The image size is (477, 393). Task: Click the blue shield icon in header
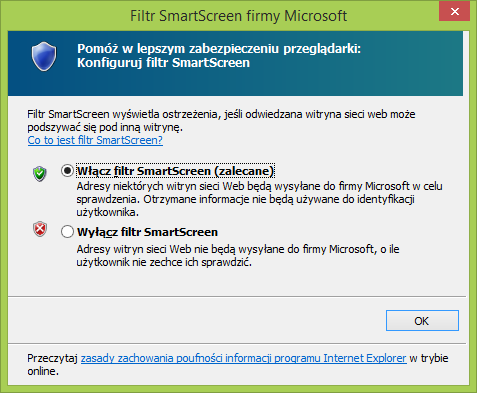coord(44,56)
